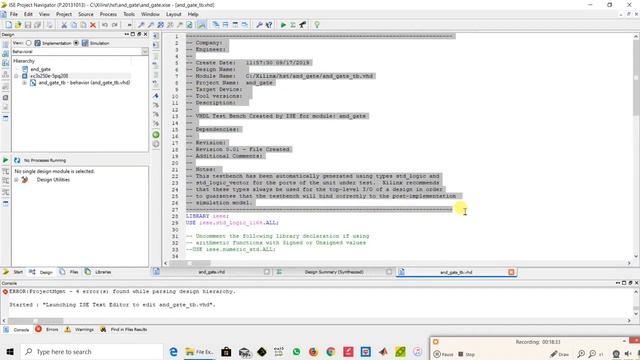
Task: Switch to the Libraries panel tab
Action: pos(98,272)
